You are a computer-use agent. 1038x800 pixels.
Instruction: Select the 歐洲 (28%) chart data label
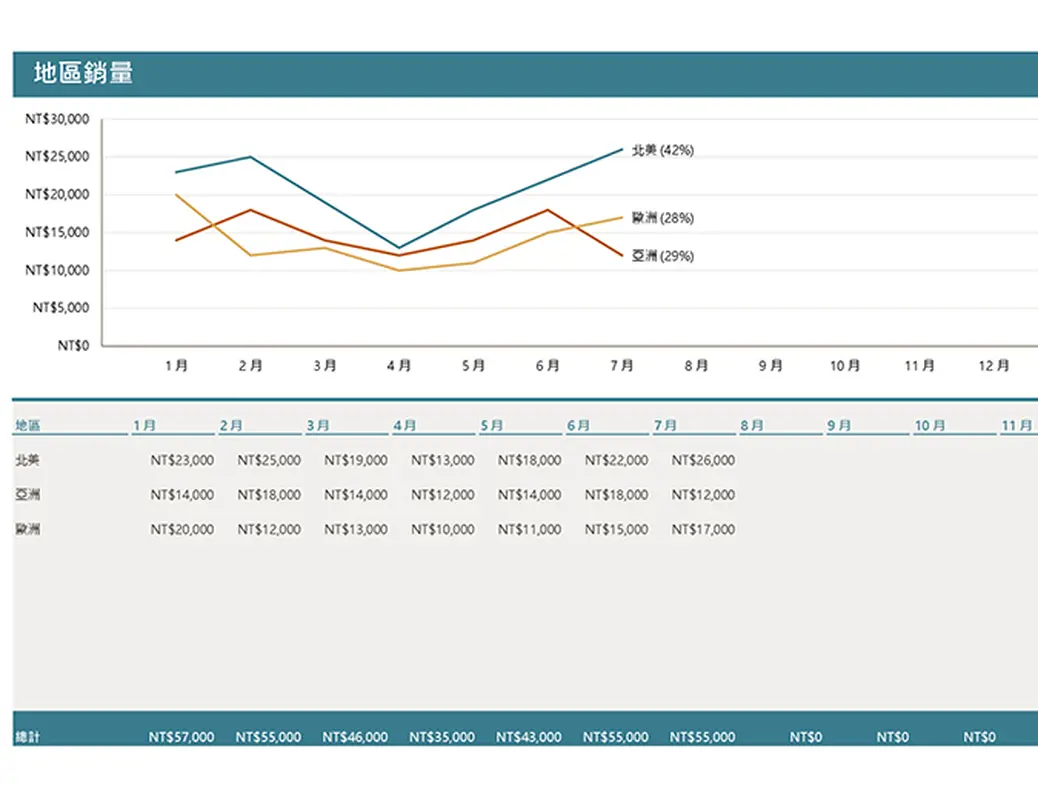click(x=662, y=218)
